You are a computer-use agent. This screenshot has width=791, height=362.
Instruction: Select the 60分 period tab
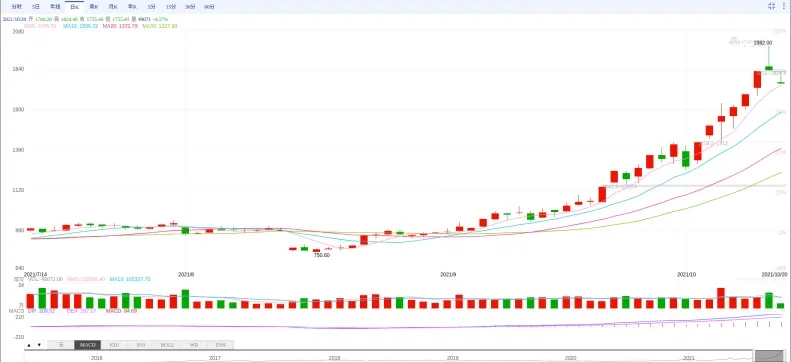pos(209,7)
